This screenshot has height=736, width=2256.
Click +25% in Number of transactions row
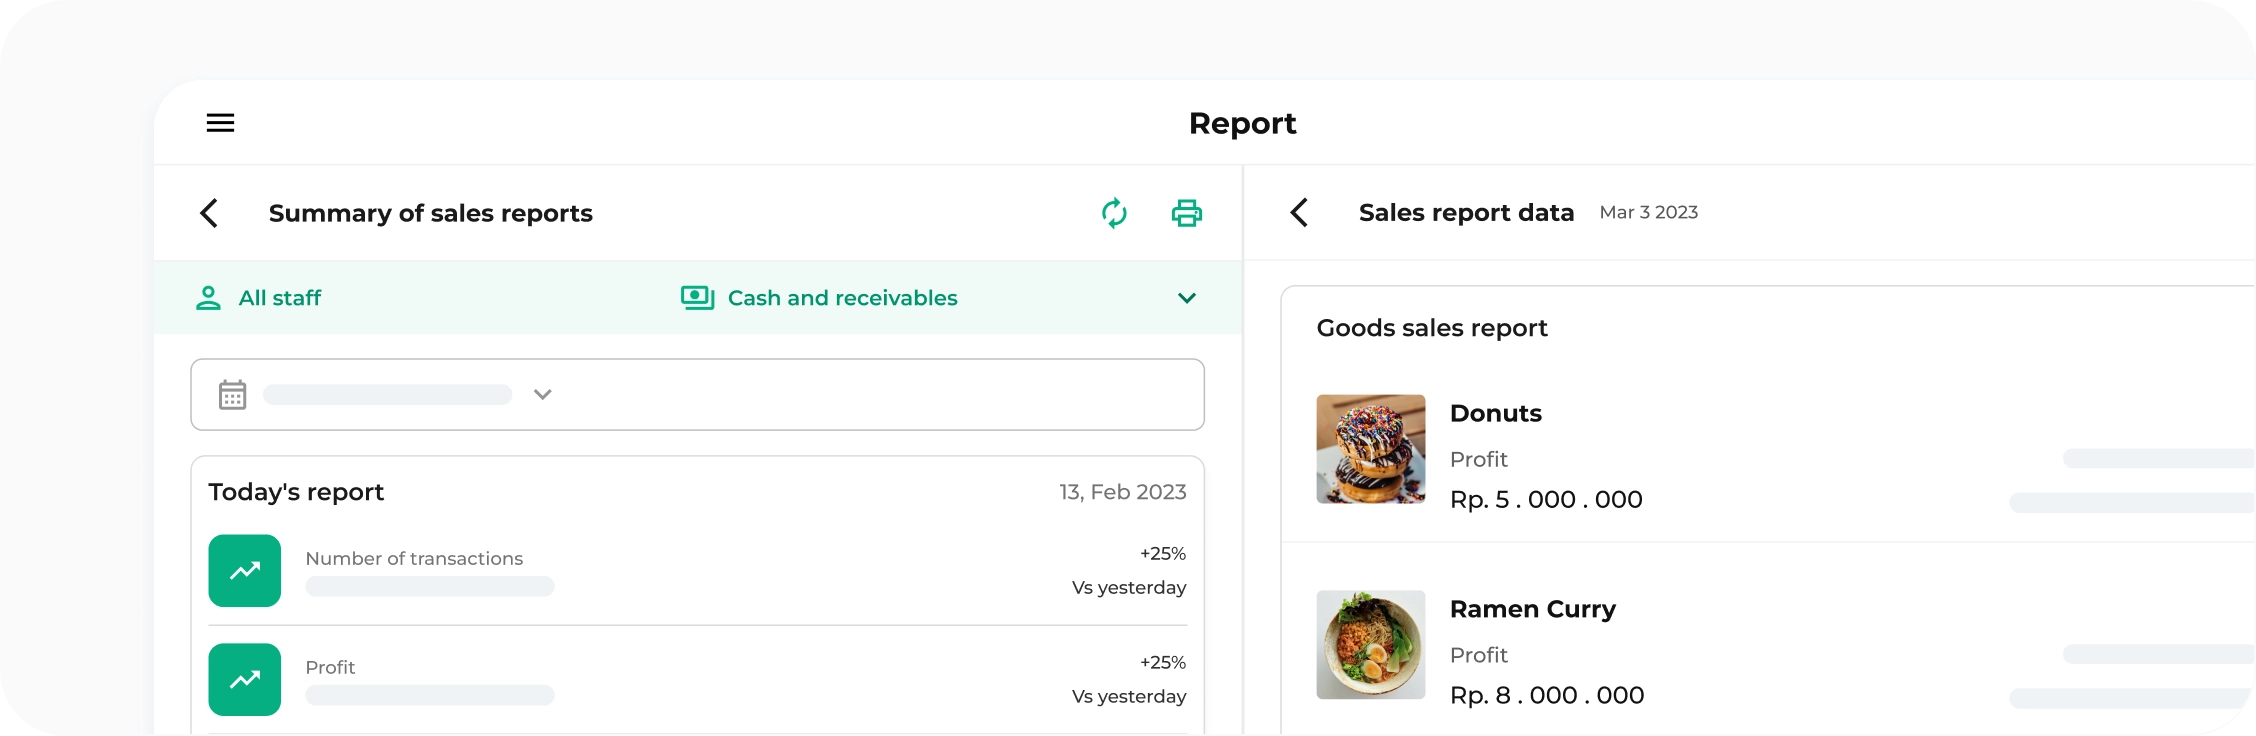pyautogui.click(x=1163, y=553)
